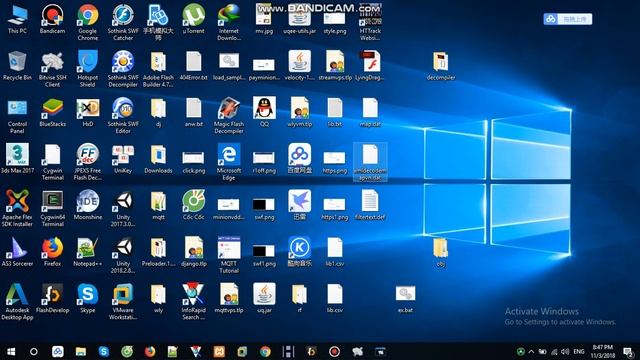Select the Apache Flex SDK Installer shortcut
Screen dimensions: 640x360
point(17,209)
